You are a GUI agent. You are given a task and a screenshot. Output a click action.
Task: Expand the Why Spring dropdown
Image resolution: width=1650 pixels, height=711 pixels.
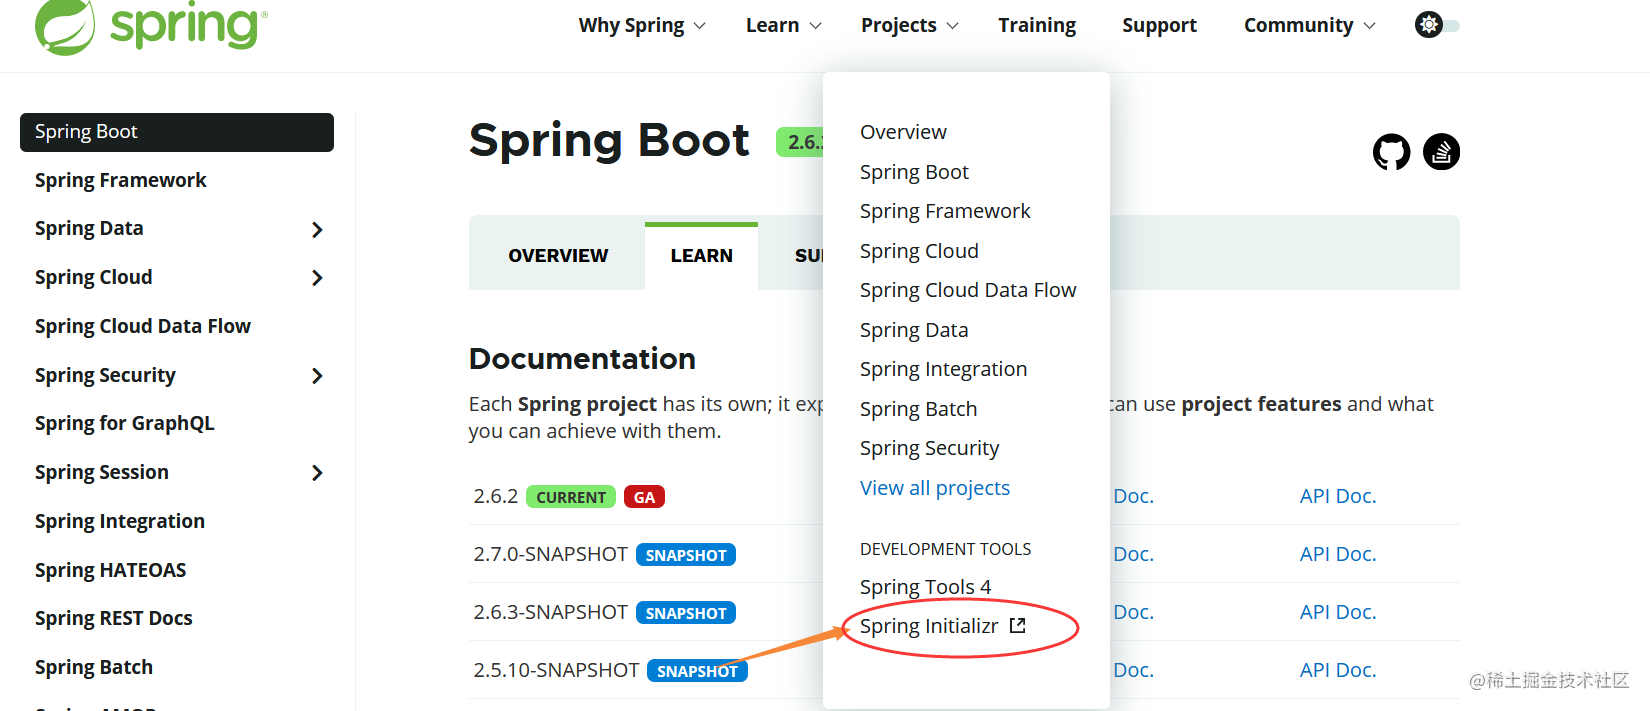coord(642,25)
